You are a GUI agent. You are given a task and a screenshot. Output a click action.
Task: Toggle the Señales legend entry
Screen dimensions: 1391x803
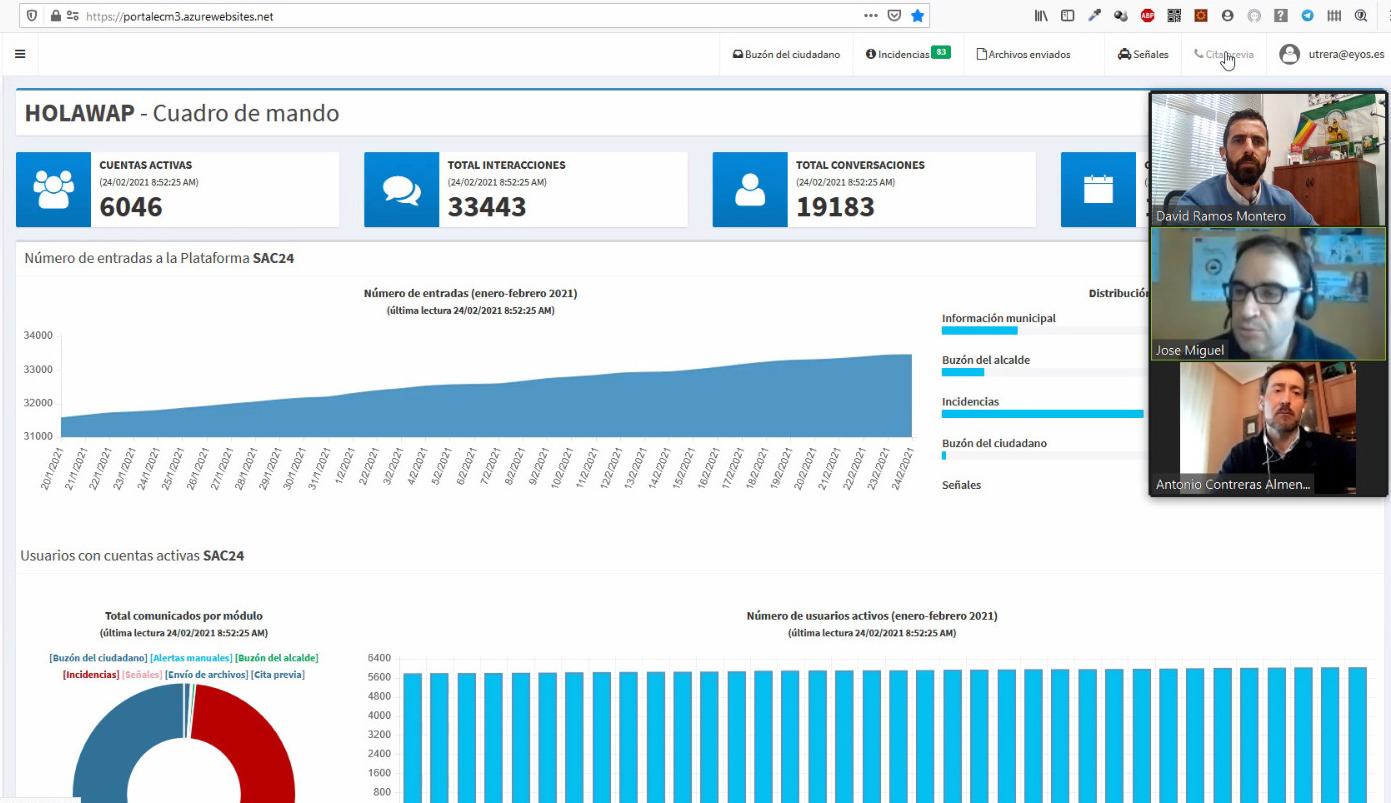pyautogui.click(x=142, y=675)
